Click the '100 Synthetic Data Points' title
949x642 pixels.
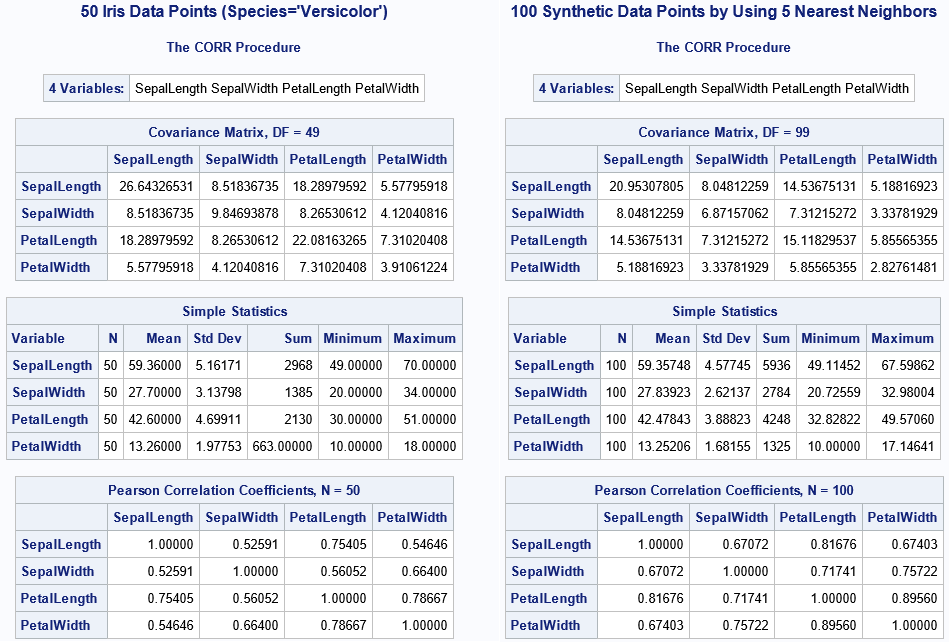click(723, 13)
